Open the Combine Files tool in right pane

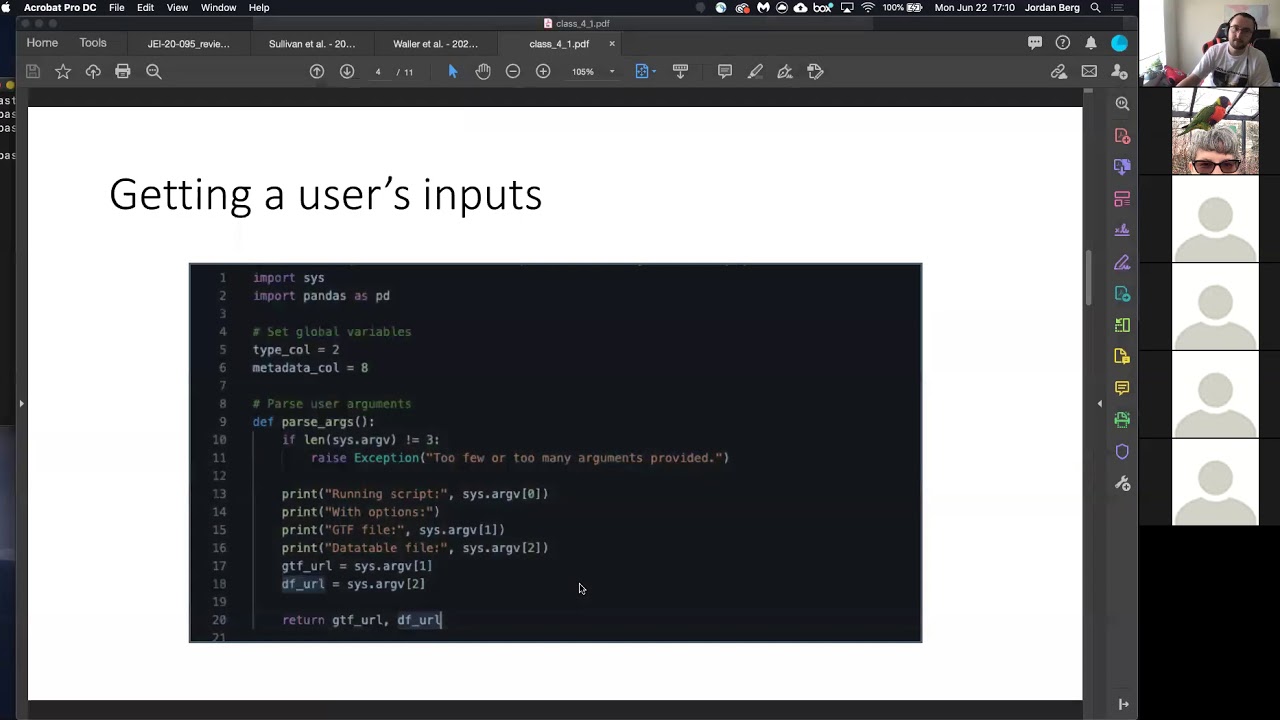(x=1122, y=166)
